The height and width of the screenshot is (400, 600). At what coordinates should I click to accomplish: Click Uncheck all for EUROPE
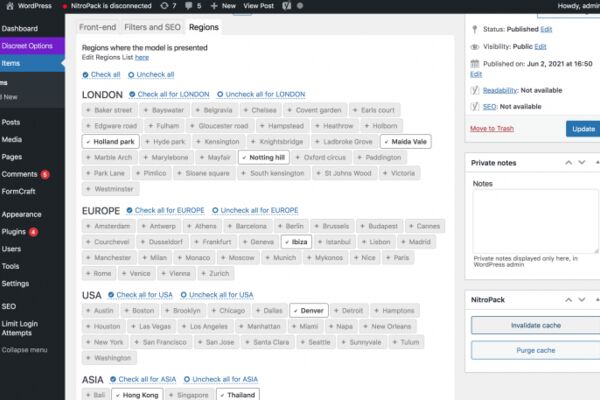point(255,211)
